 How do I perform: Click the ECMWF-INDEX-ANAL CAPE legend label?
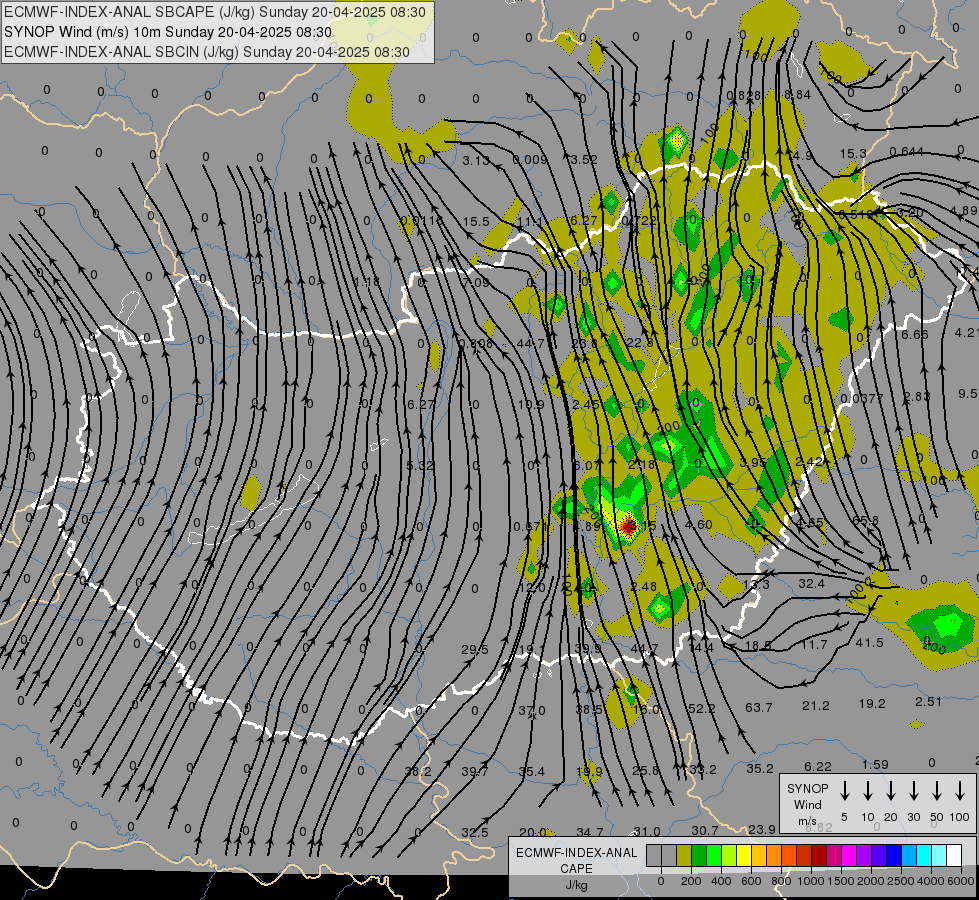point(576,861)
